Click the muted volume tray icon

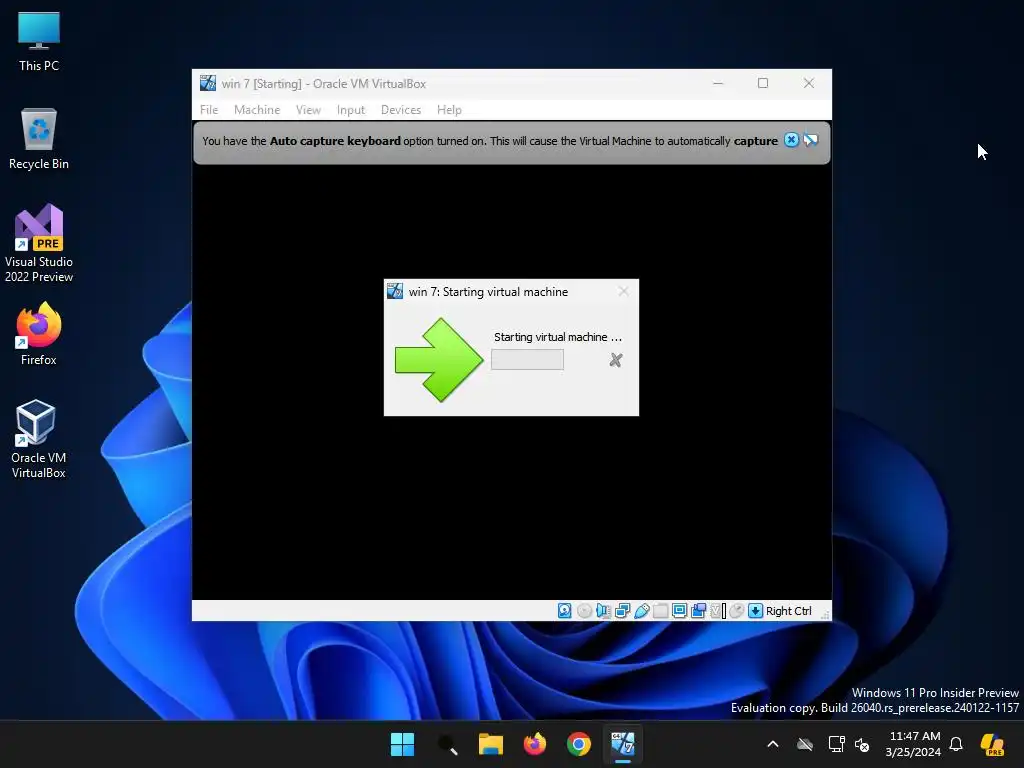[862, 744]
